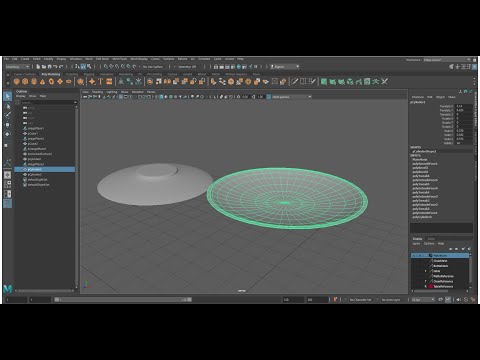Screen dimensions: 480x360
Task: Switch to the Rigging shelf tab
Action: tap(89, 74)
